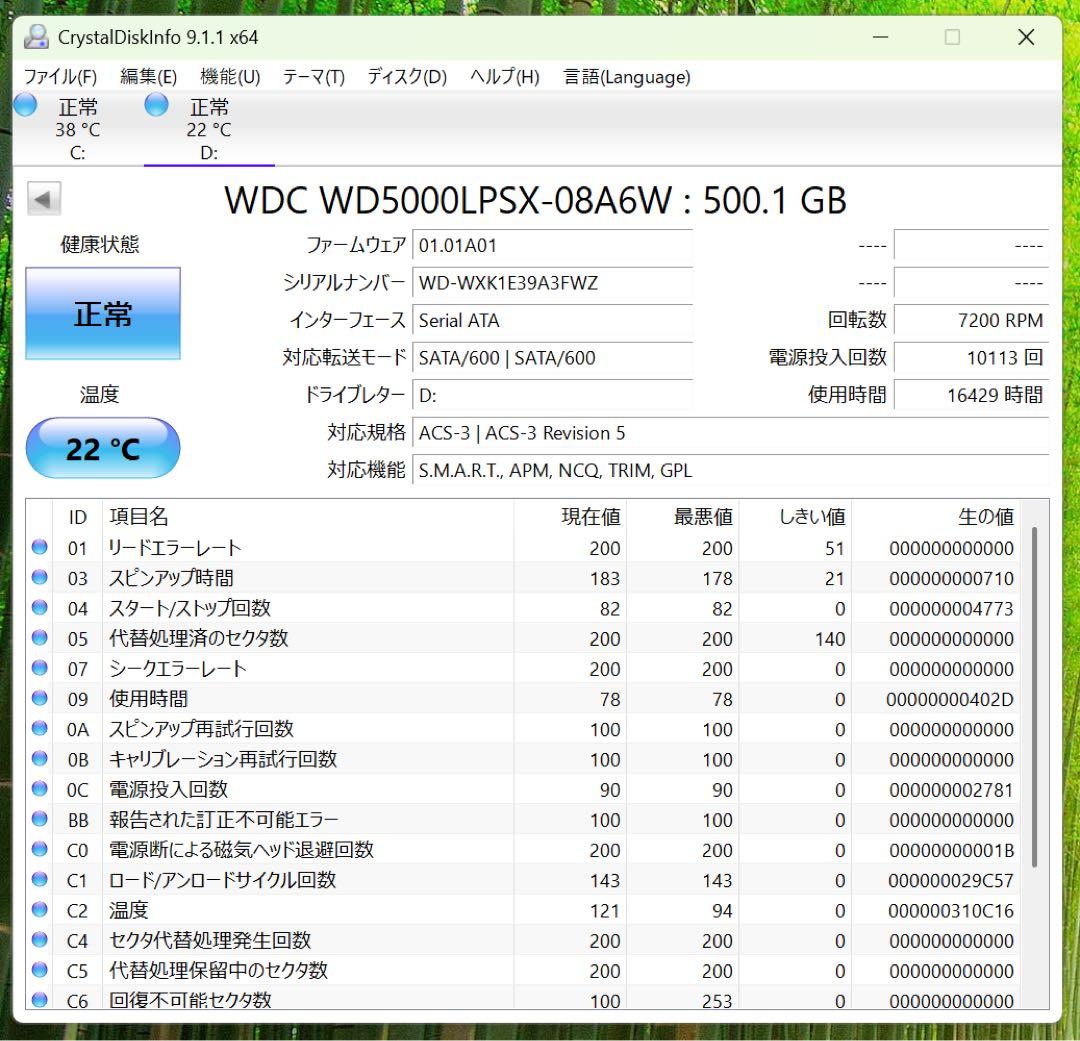Click the ファームウェア field showing 01.01A01
This screenshot has width=1080, height=1041.
(553, 245)
